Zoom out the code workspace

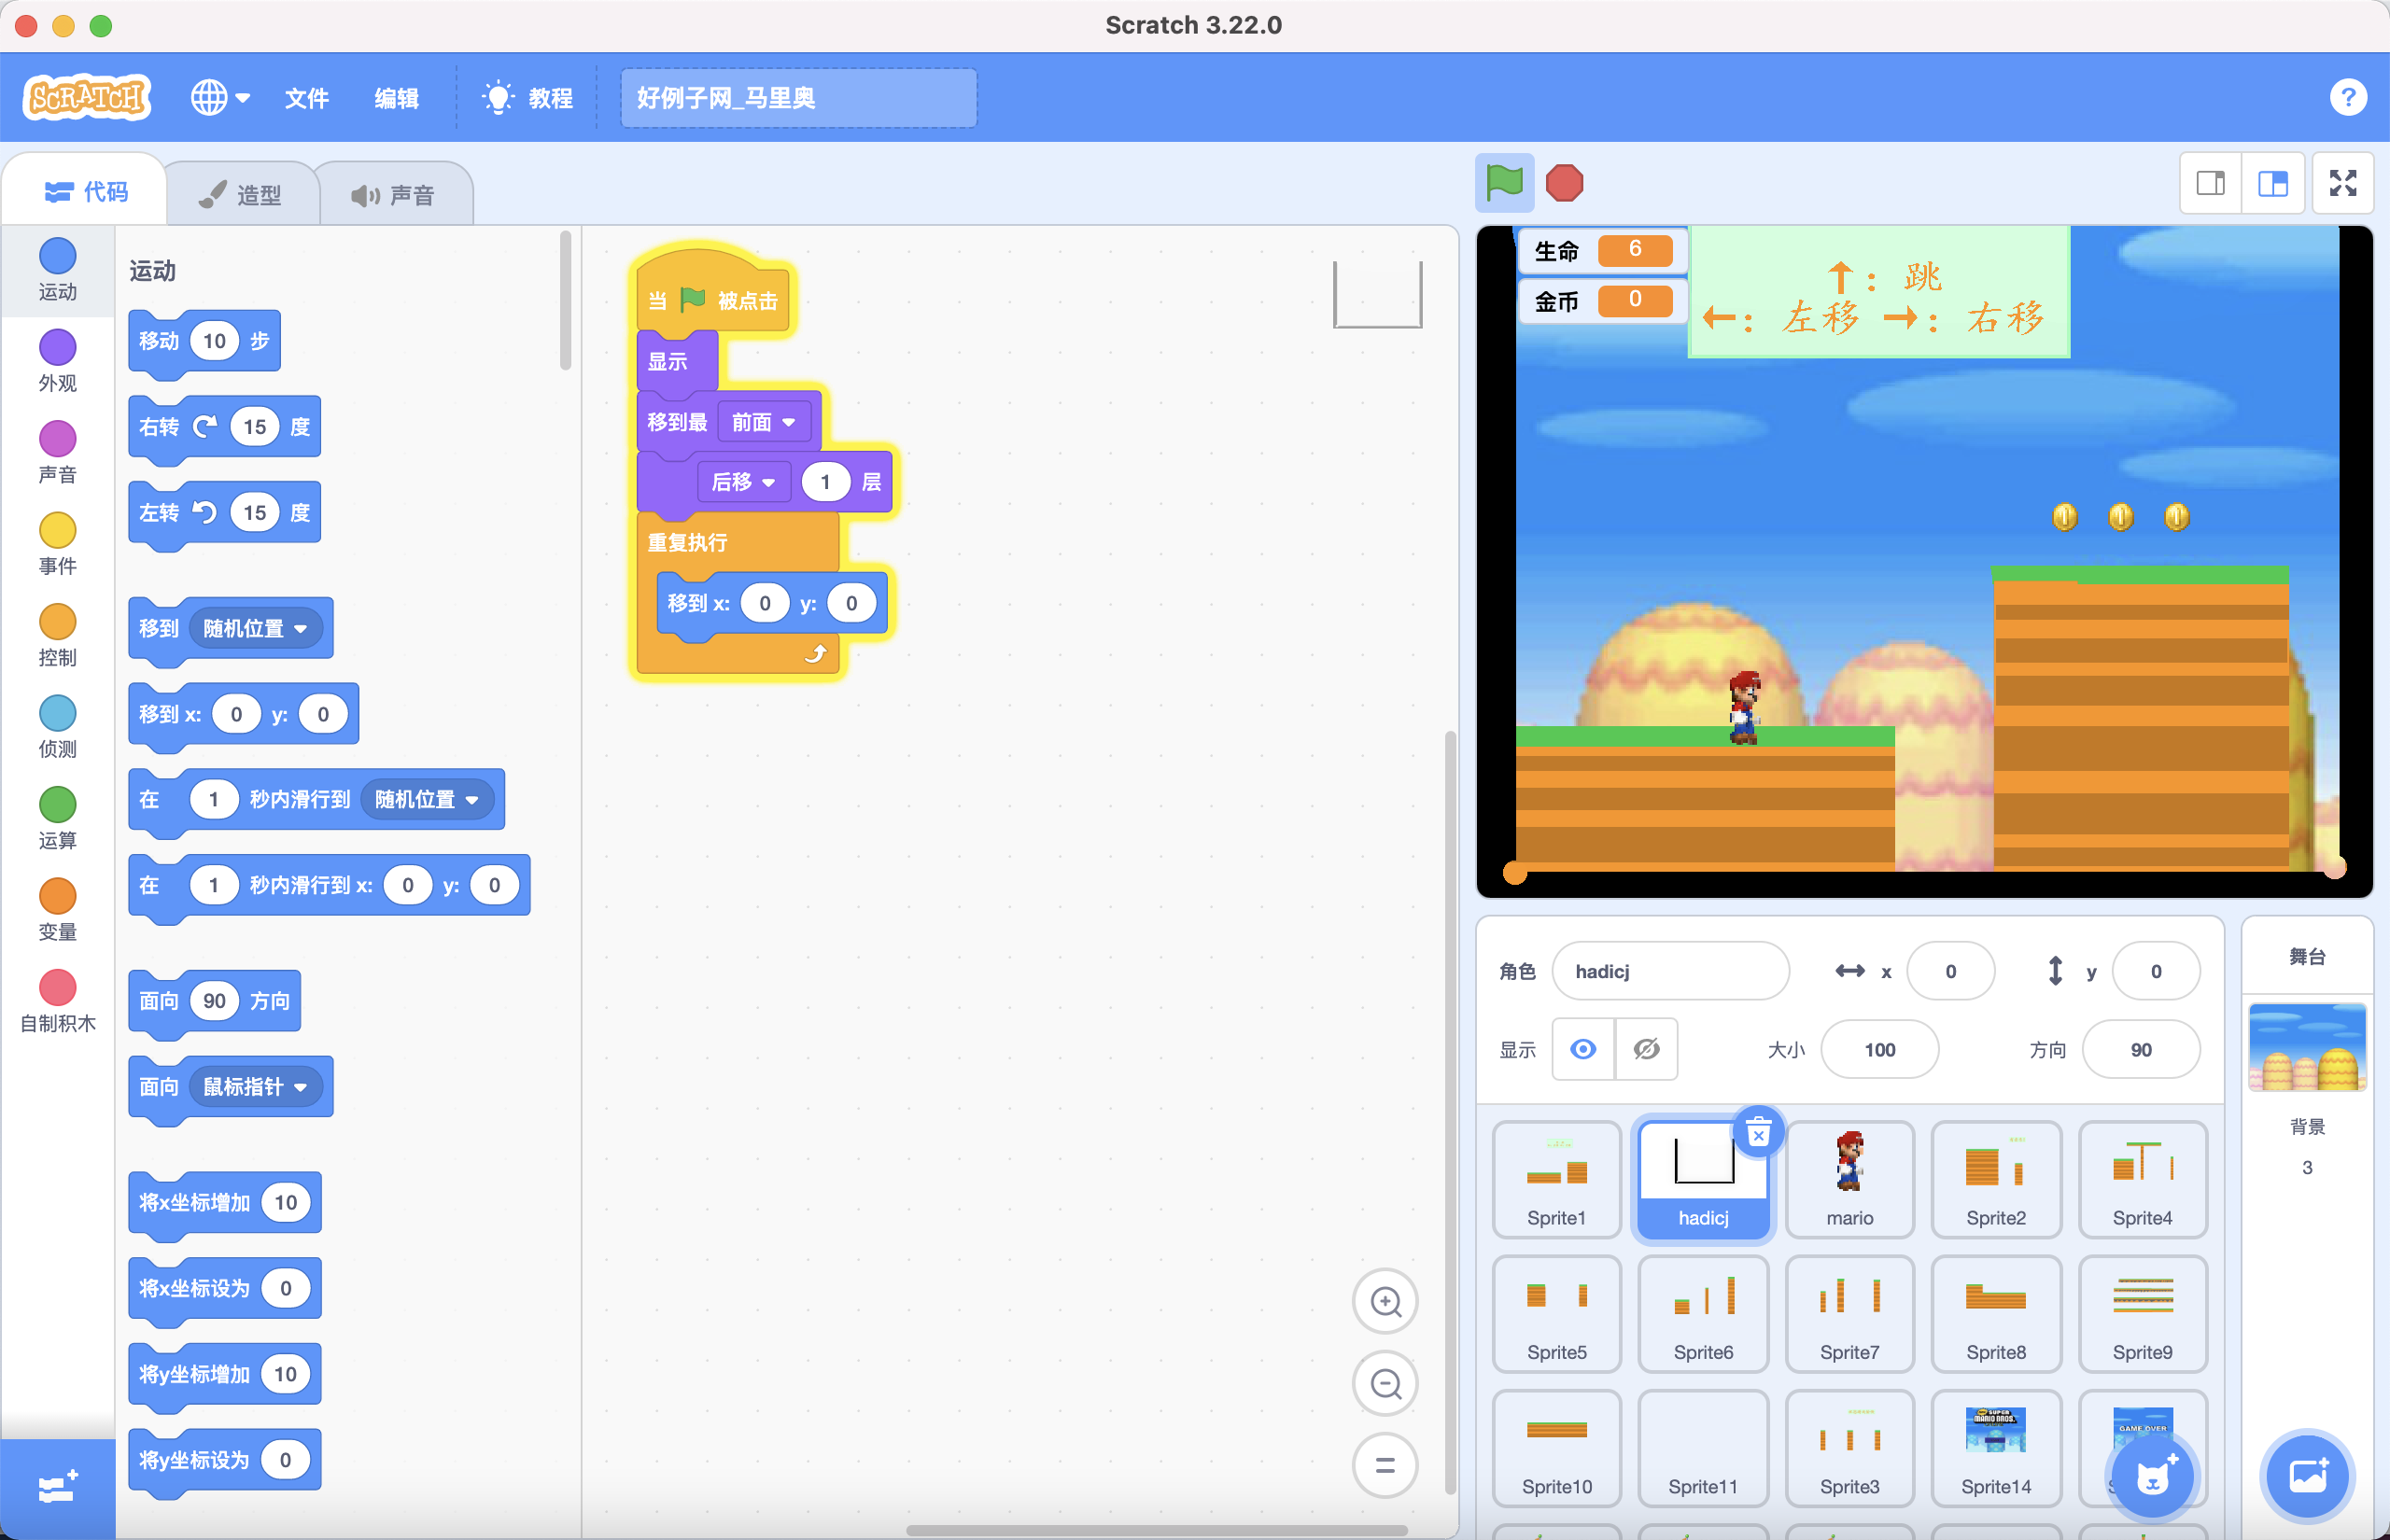click(x=1385, y=1383)
